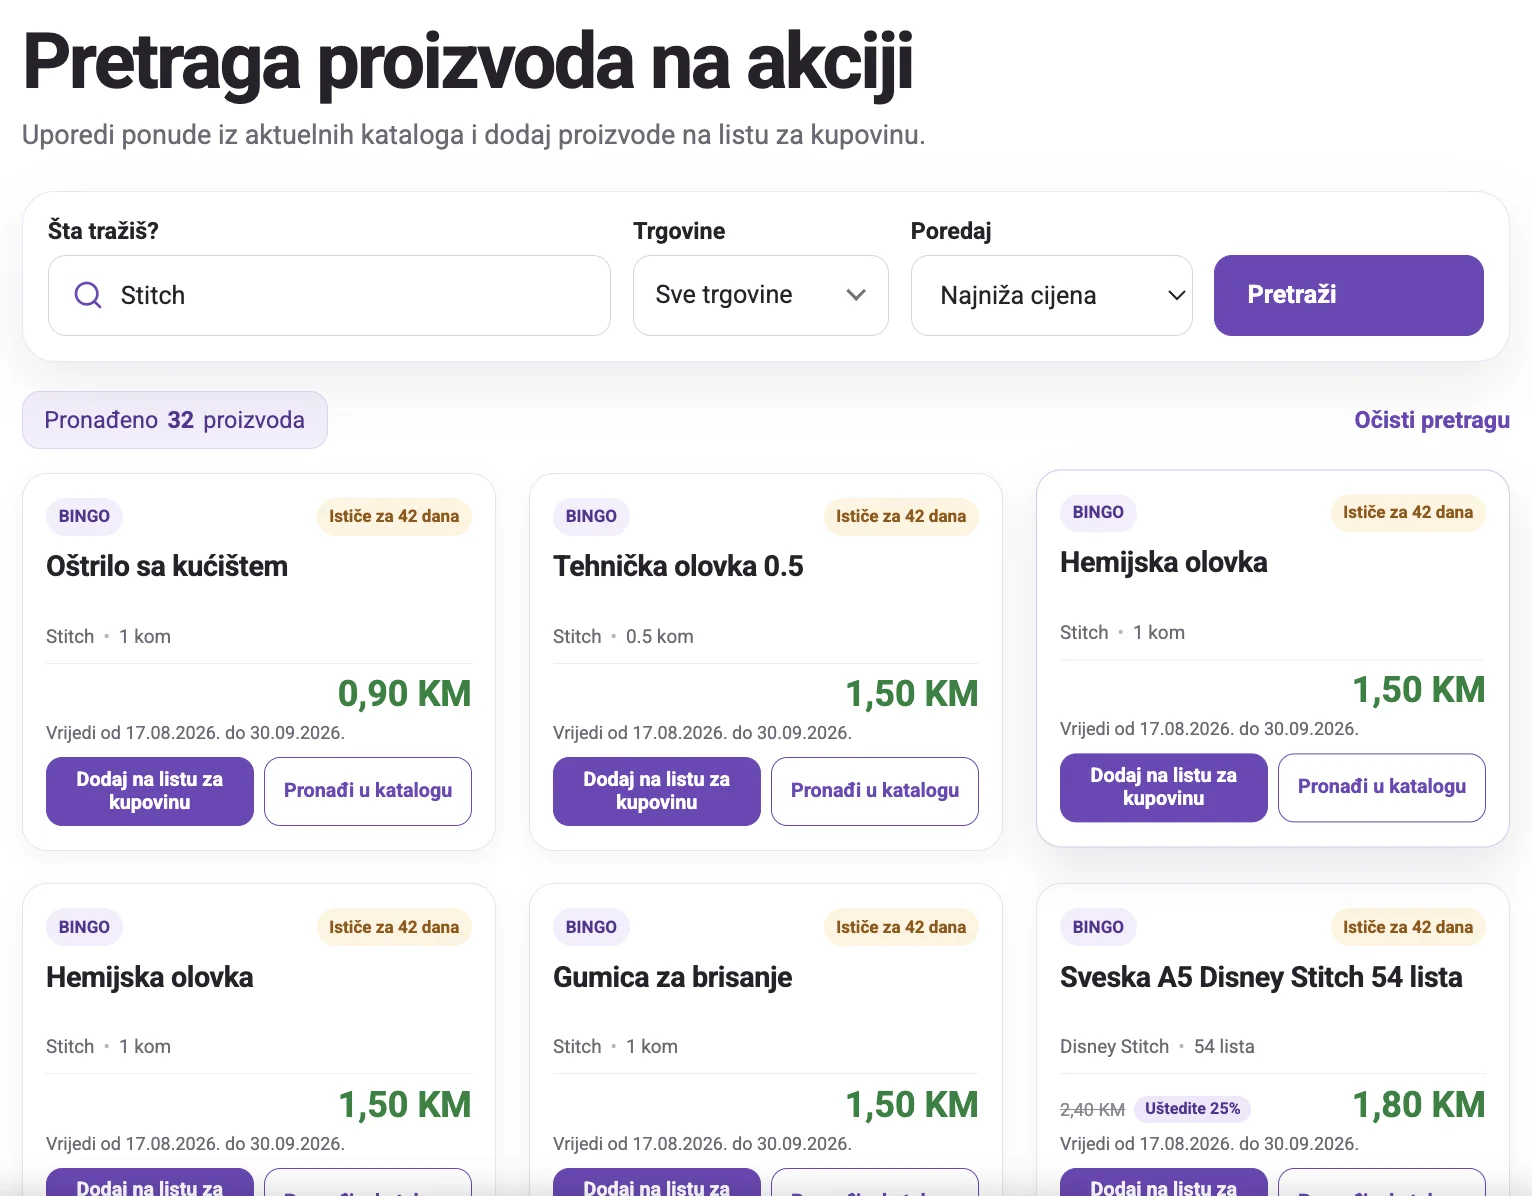Click the BINGO badge on Gumica za brisanje
Viewport: 1532px width, 1196px height.
(591, 927)
